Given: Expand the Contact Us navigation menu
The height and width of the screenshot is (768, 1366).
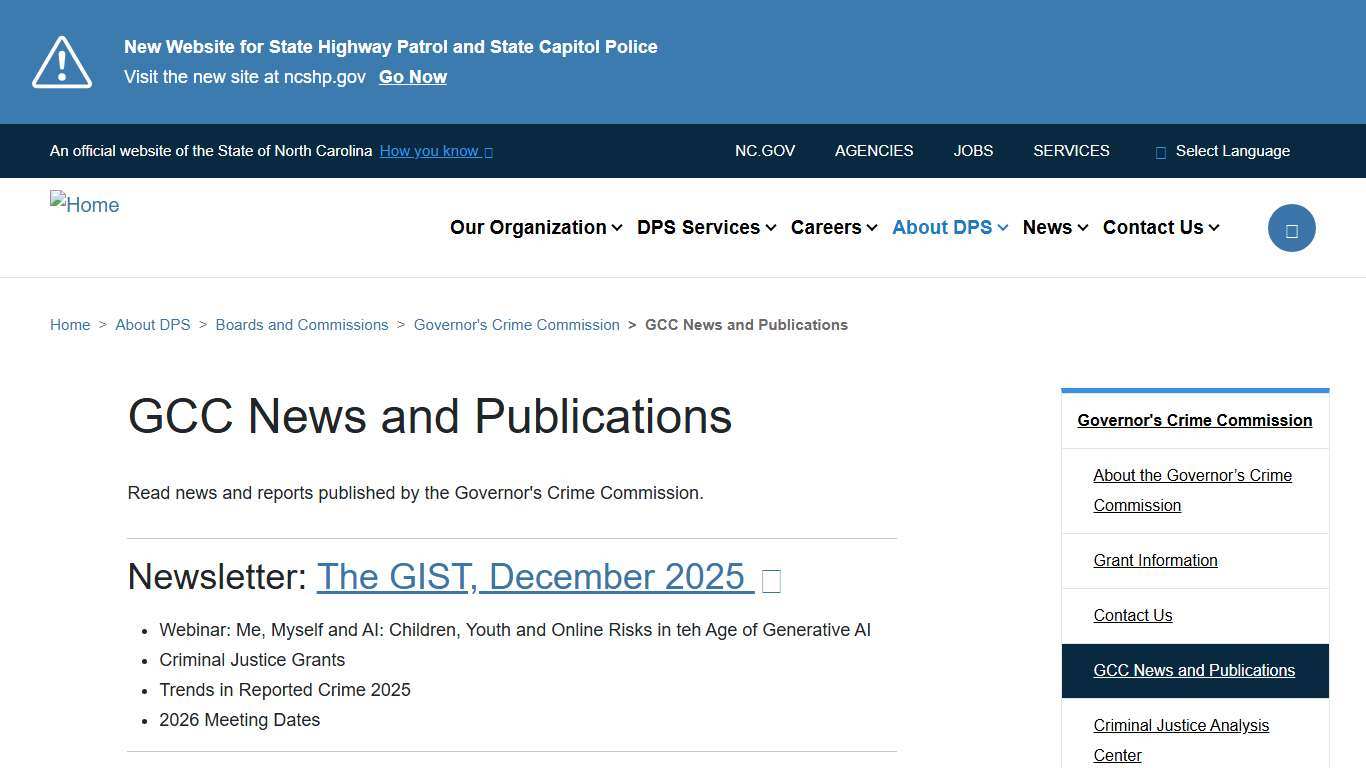Looking at the screenshot, I should 1153,227.
